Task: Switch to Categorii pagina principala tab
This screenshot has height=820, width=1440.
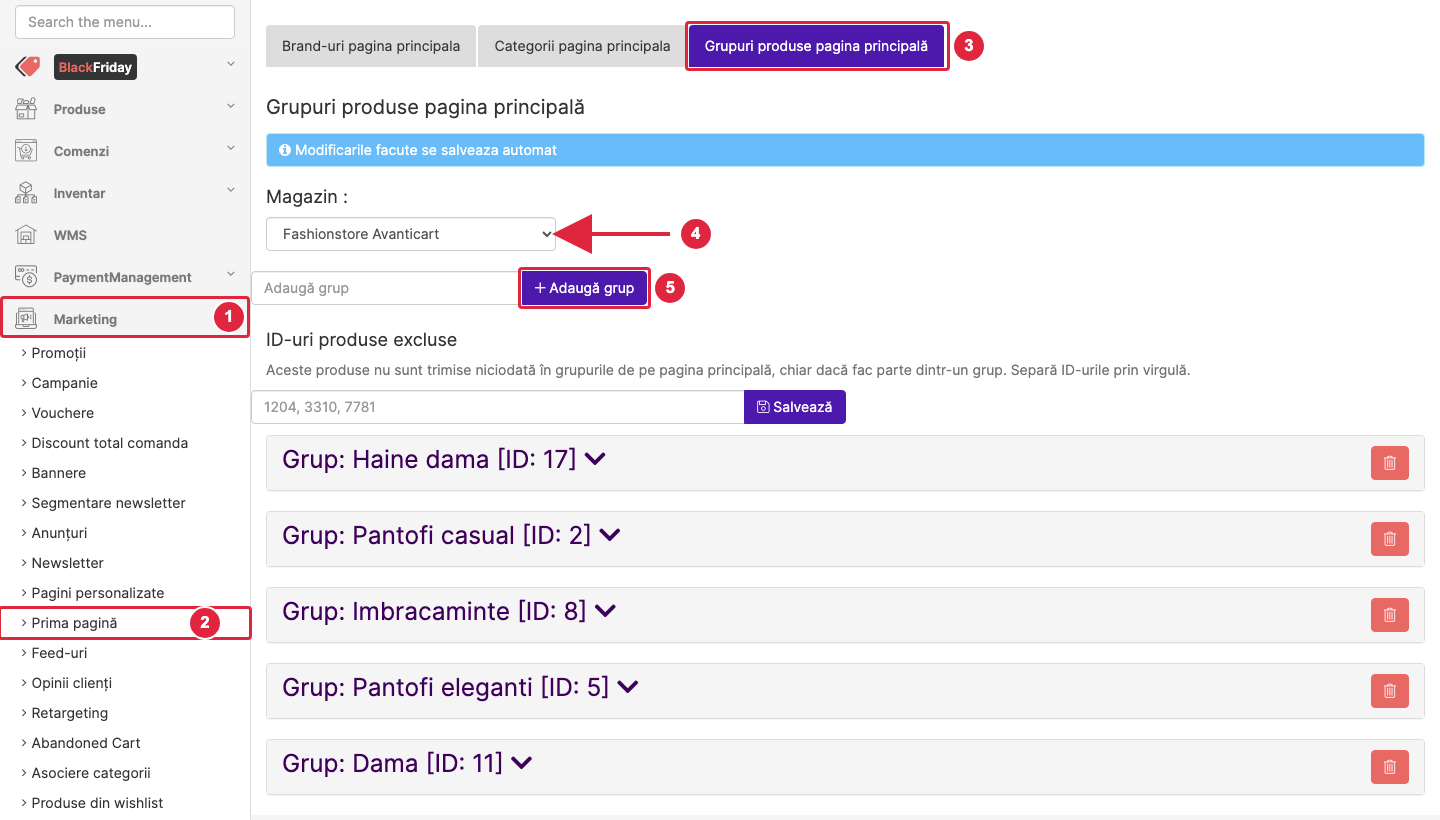Action: tap(582, 46)
